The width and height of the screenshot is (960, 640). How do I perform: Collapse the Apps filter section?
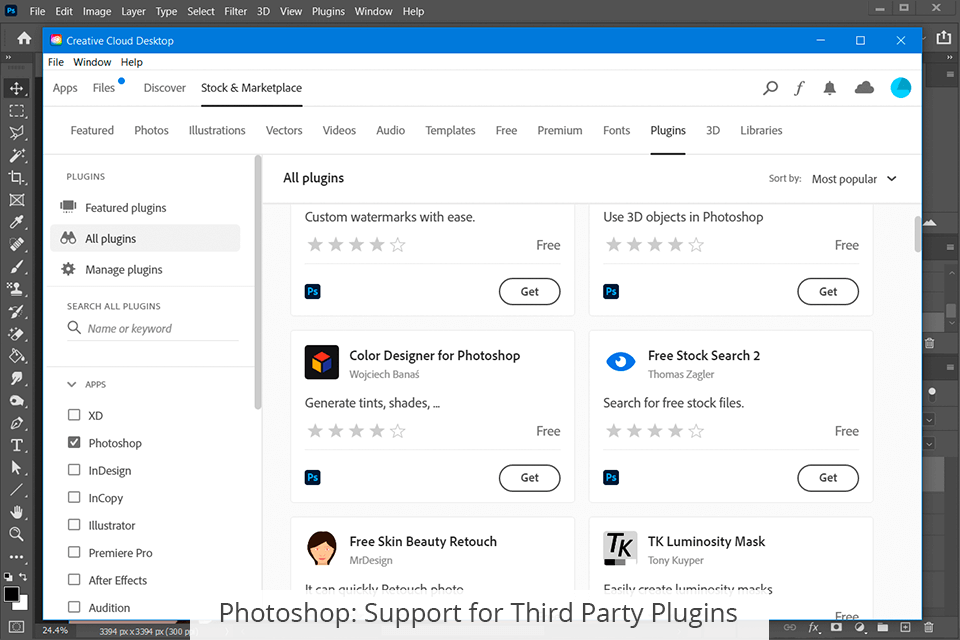[x=72, y=384]
